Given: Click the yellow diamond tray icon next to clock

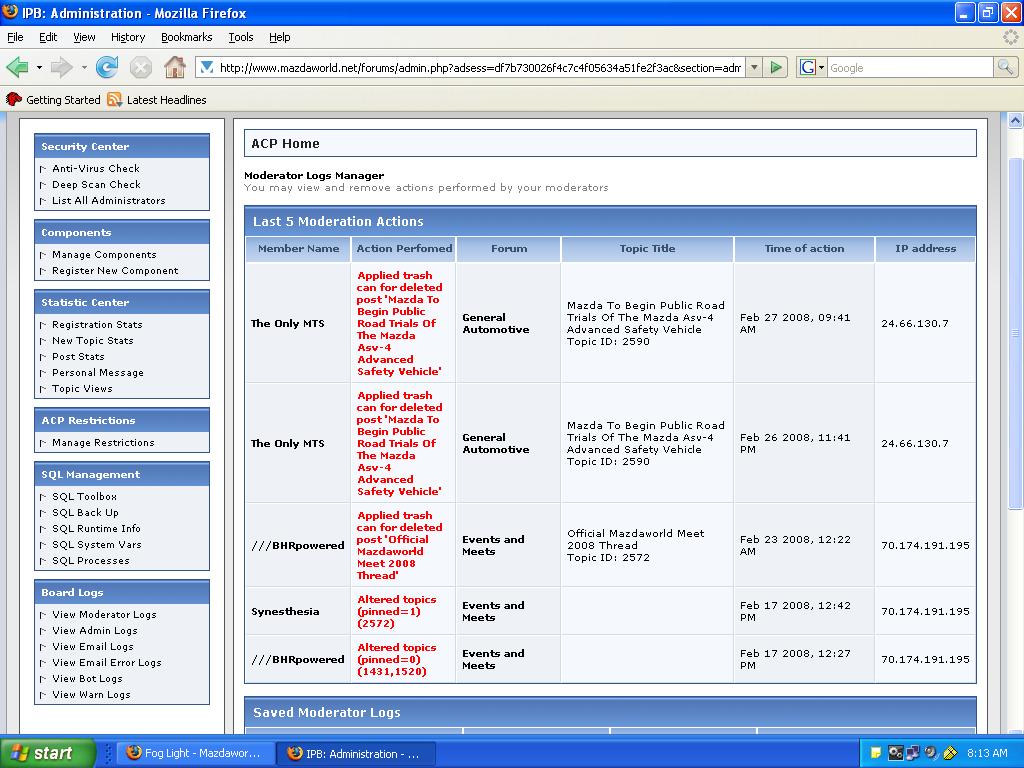Looking at the screenshot, I should coord(950,753).
